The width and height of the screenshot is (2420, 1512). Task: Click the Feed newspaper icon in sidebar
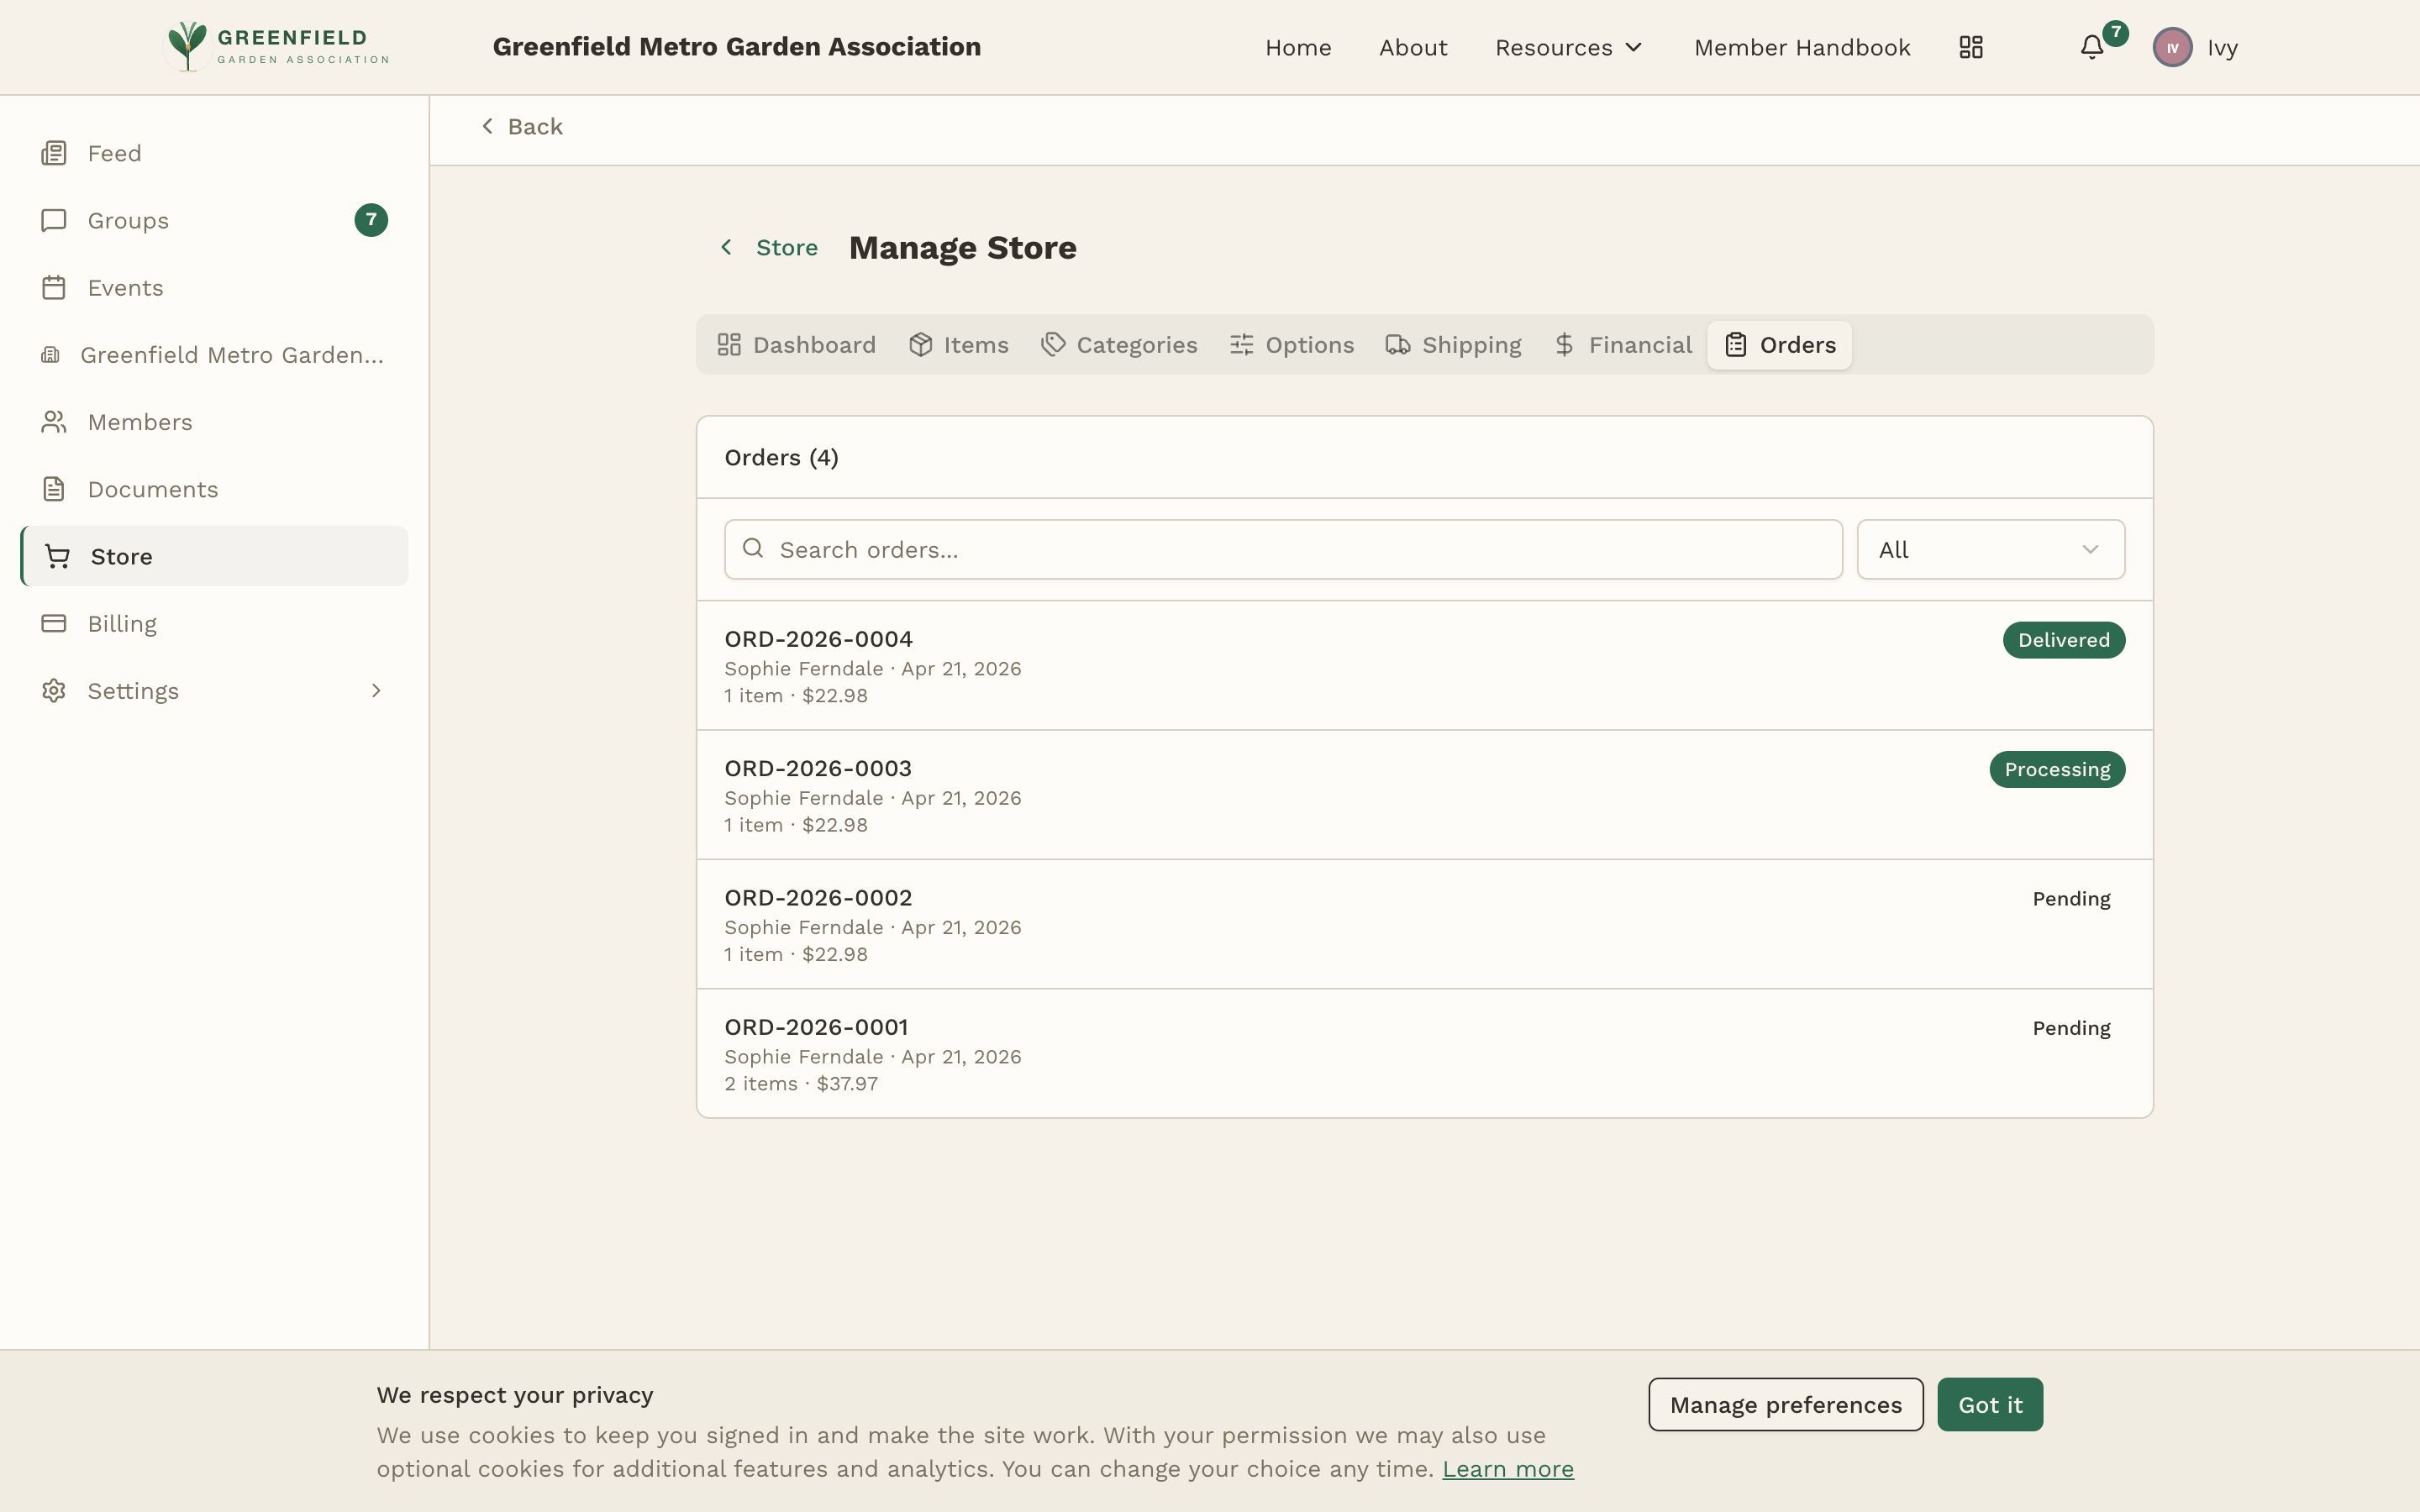tap(54, 153)
